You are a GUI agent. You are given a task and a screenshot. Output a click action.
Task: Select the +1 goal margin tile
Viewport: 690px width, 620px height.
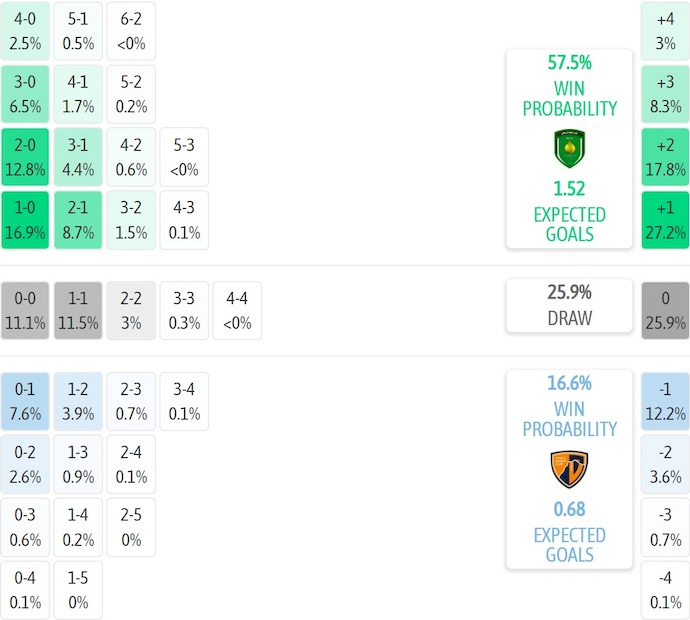point(665,220)
